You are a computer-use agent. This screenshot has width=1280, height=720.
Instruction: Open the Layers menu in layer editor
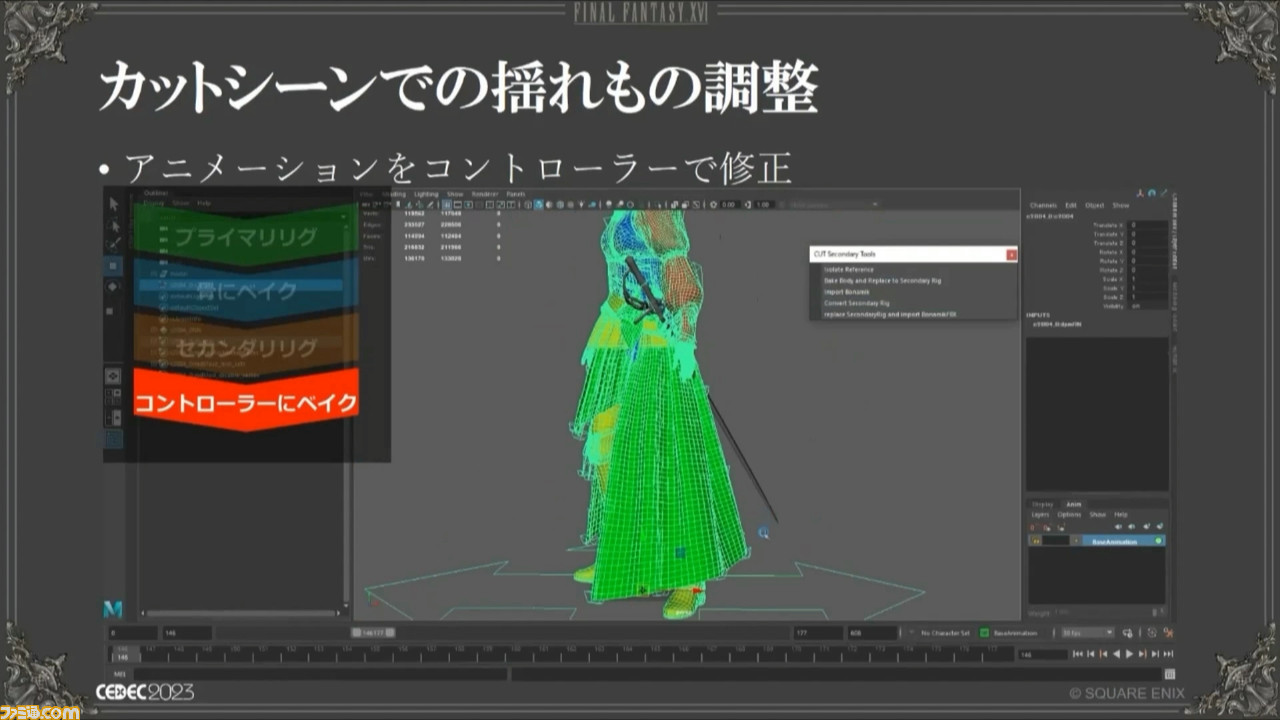pyautogui.click(x=1040, y=515)
